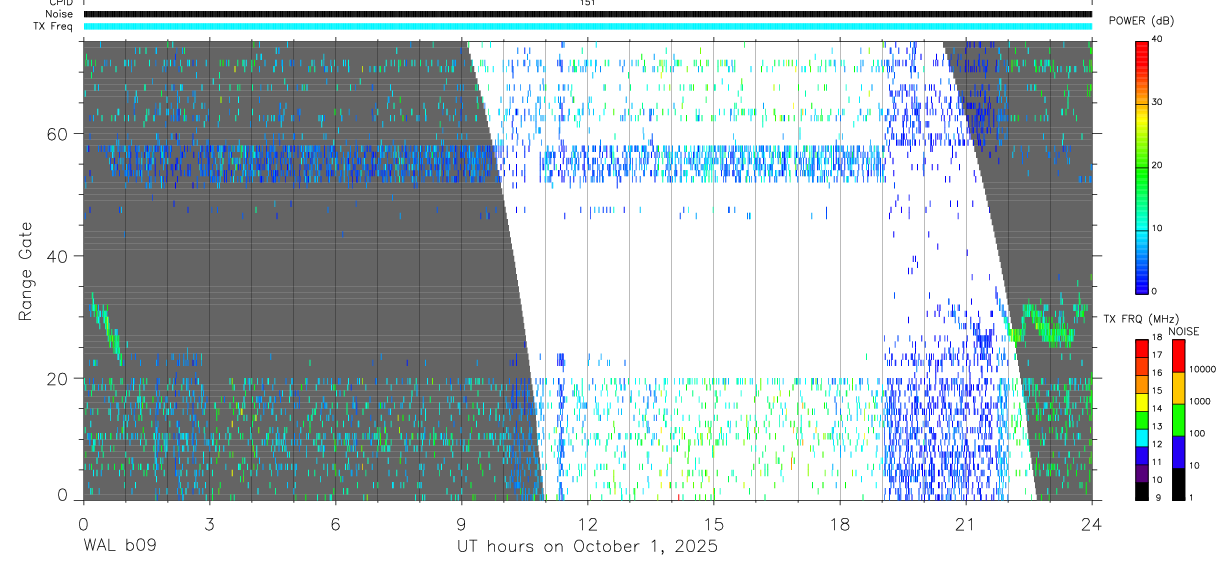Viewport: 1228px width, 567px height.
Task: Select the 10000 noise tick label
Action: (x=1203, y=369)
